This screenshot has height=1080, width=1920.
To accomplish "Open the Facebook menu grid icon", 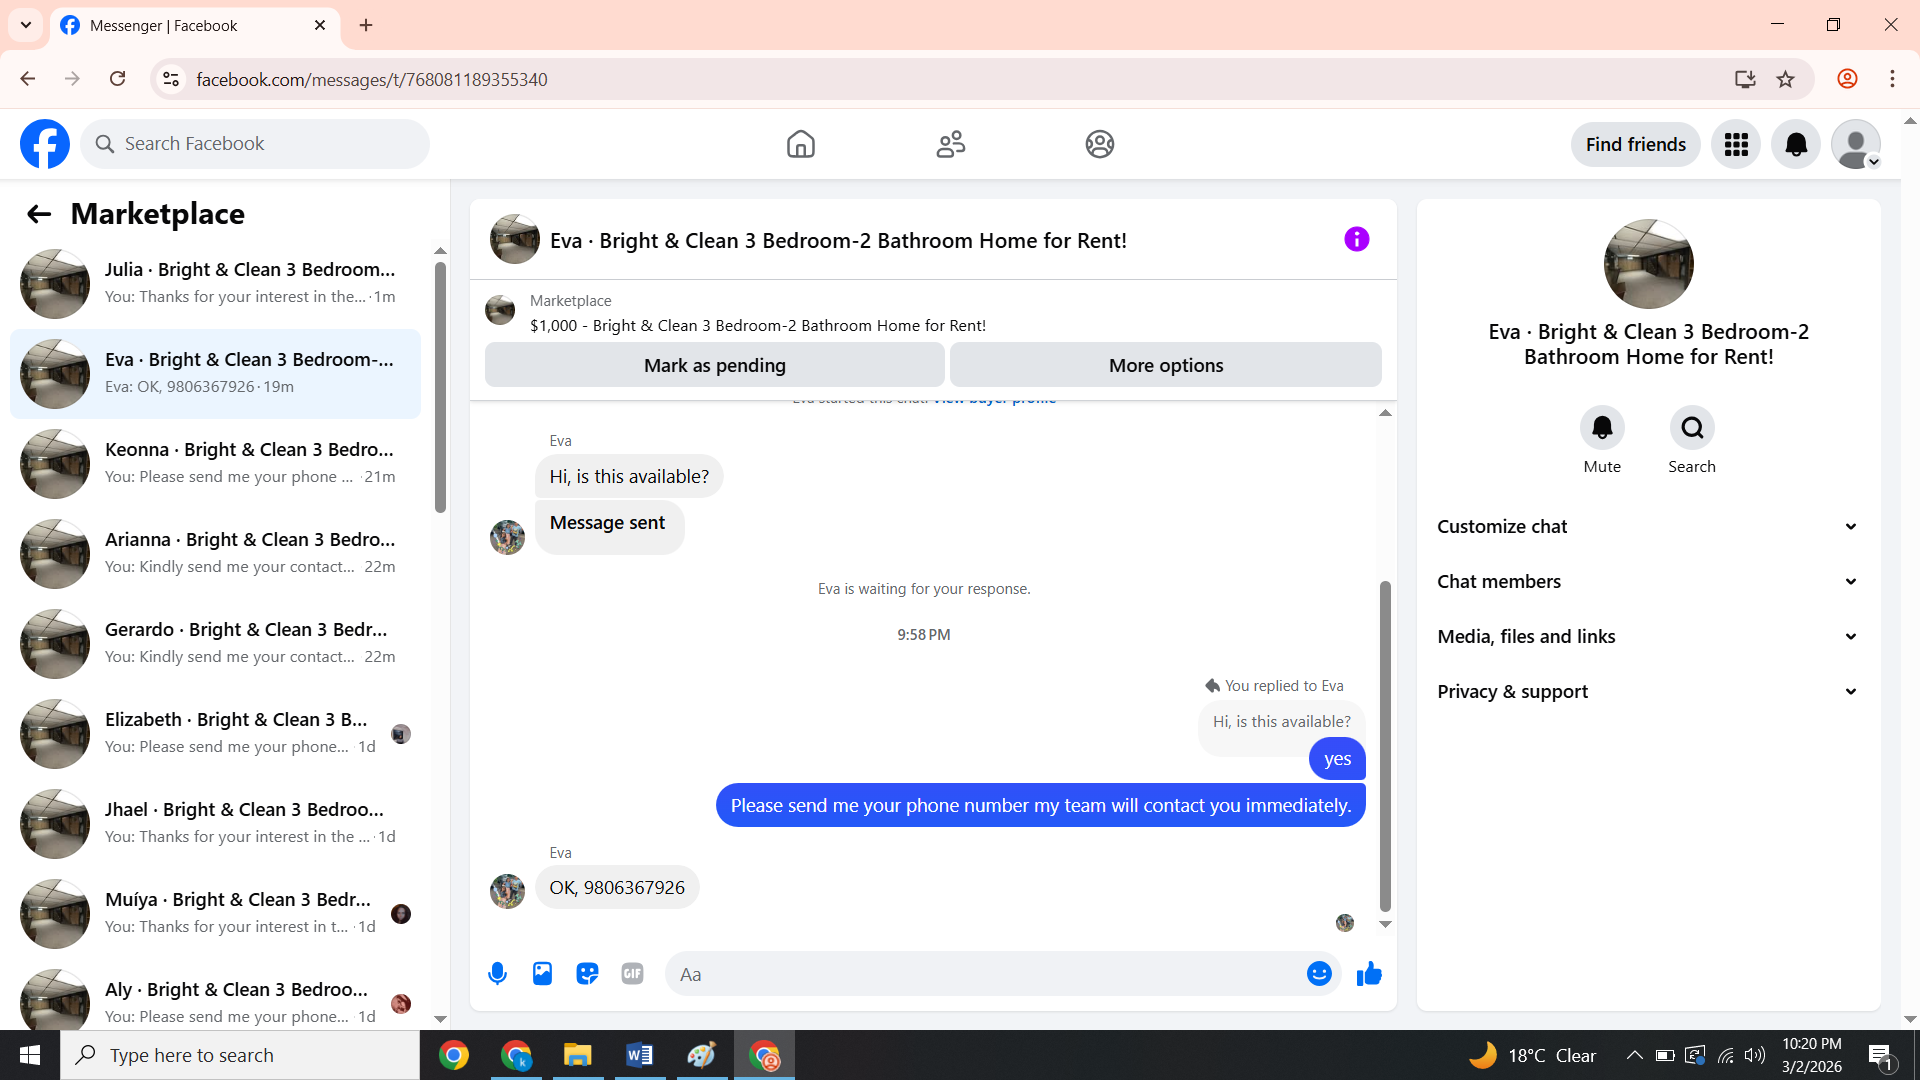I will 1736,145.
